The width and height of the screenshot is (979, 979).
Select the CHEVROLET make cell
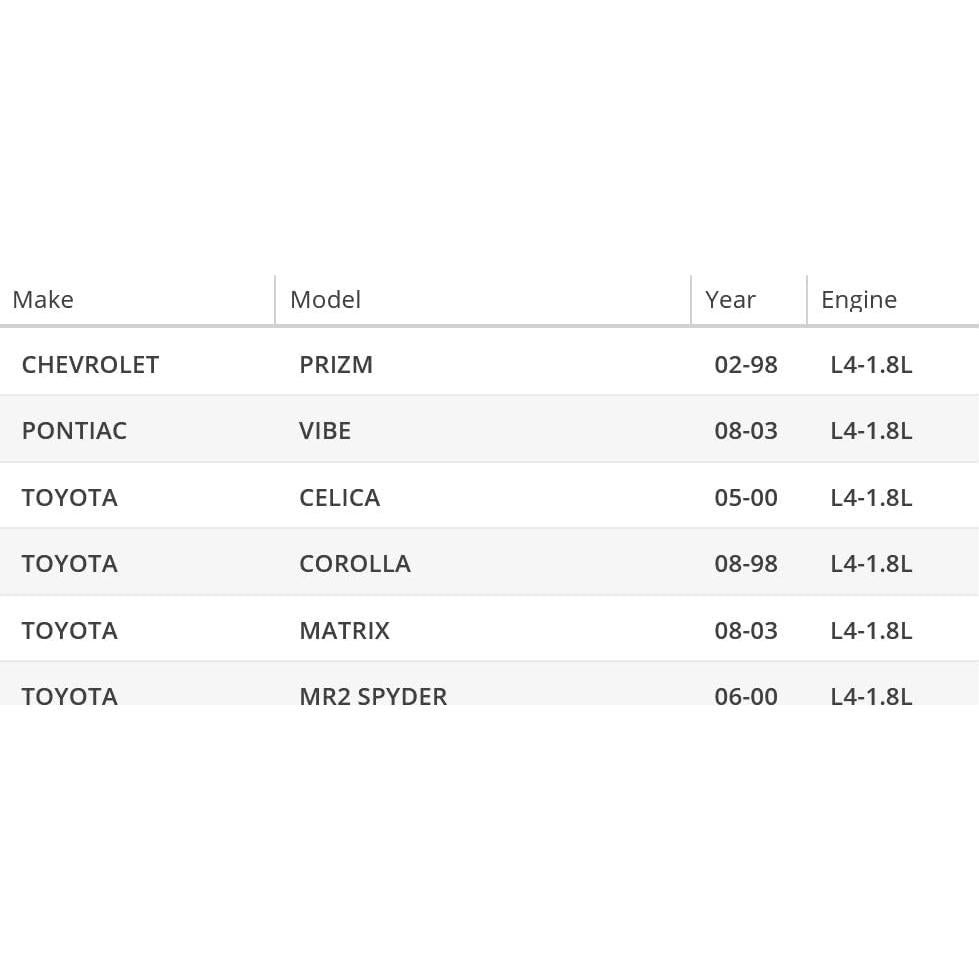point(90,365)
